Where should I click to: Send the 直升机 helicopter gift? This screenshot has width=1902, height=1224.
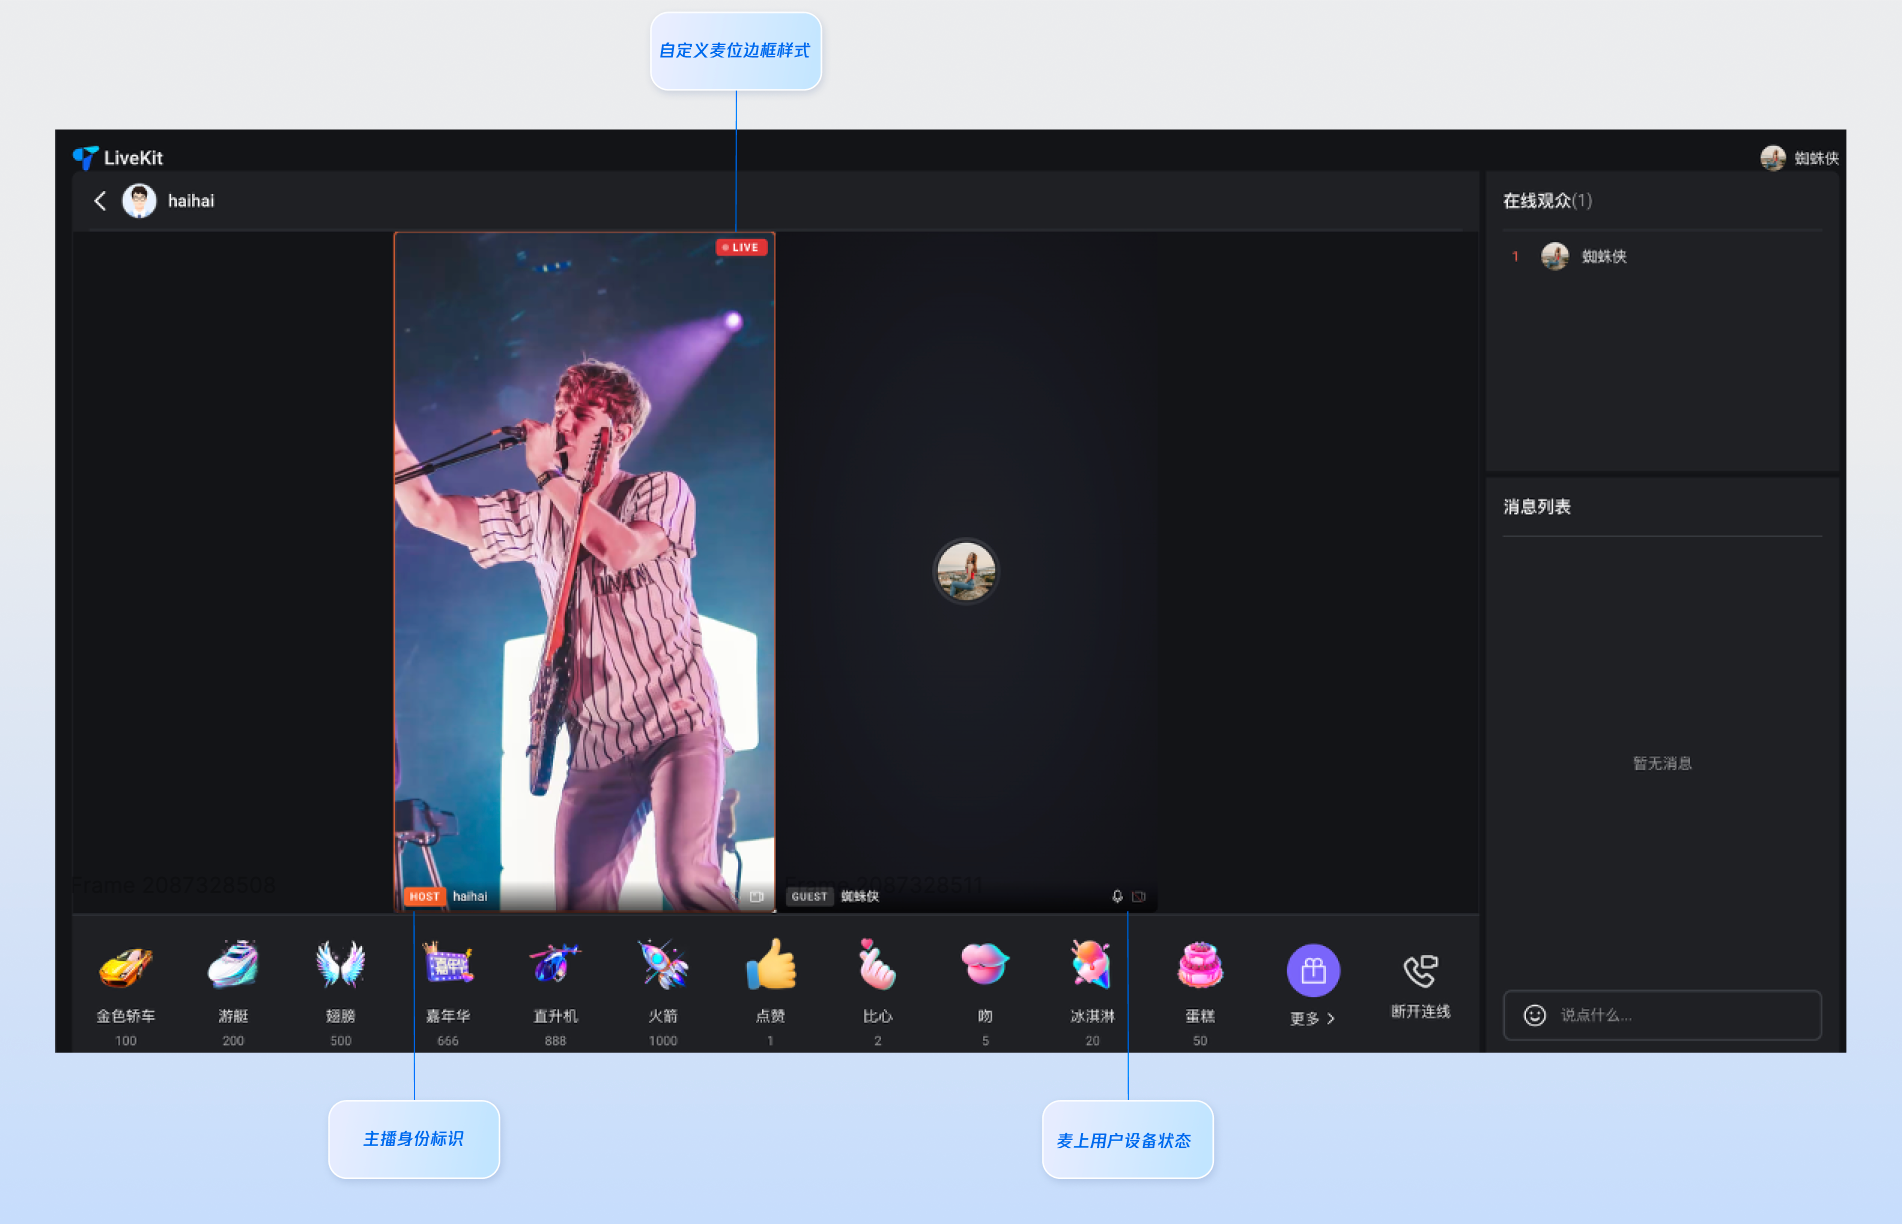(x=555, y=993)
